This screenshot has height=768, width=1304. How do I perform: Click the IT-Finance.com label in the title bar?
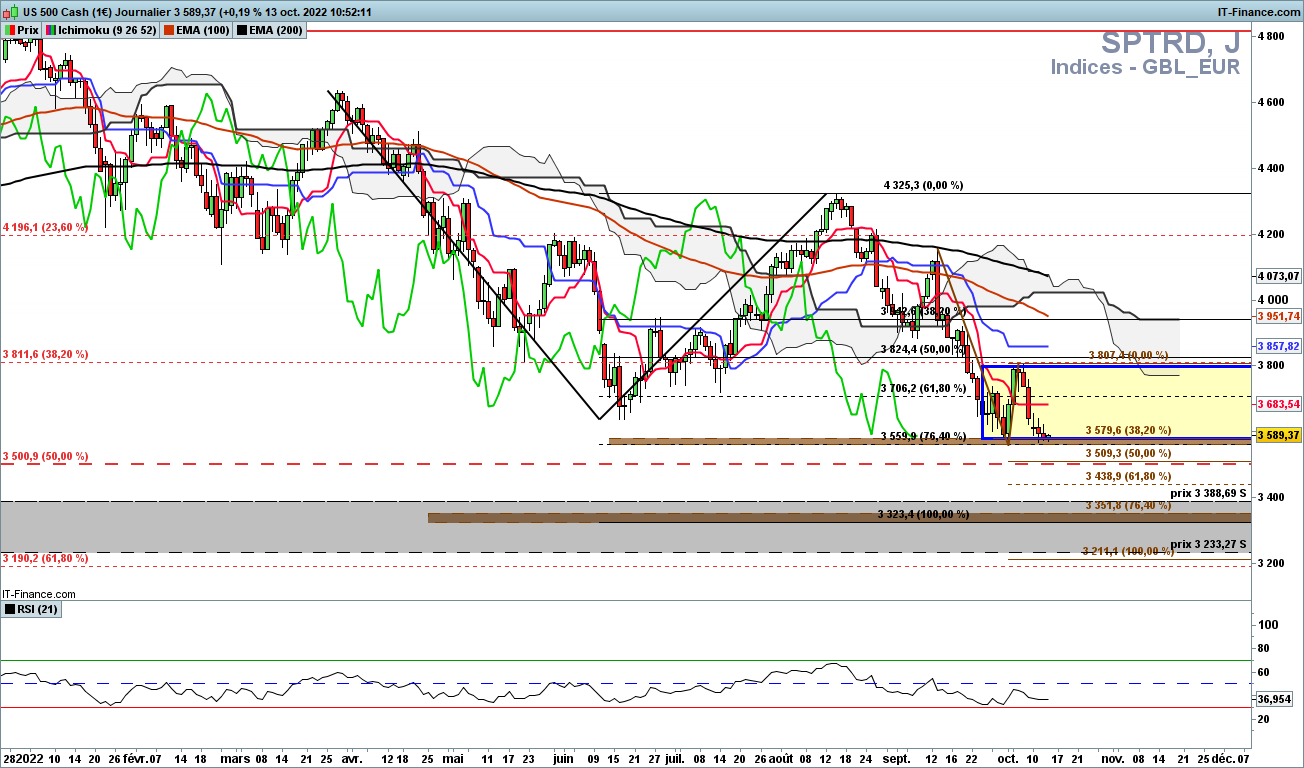(x=1258, y=12)
